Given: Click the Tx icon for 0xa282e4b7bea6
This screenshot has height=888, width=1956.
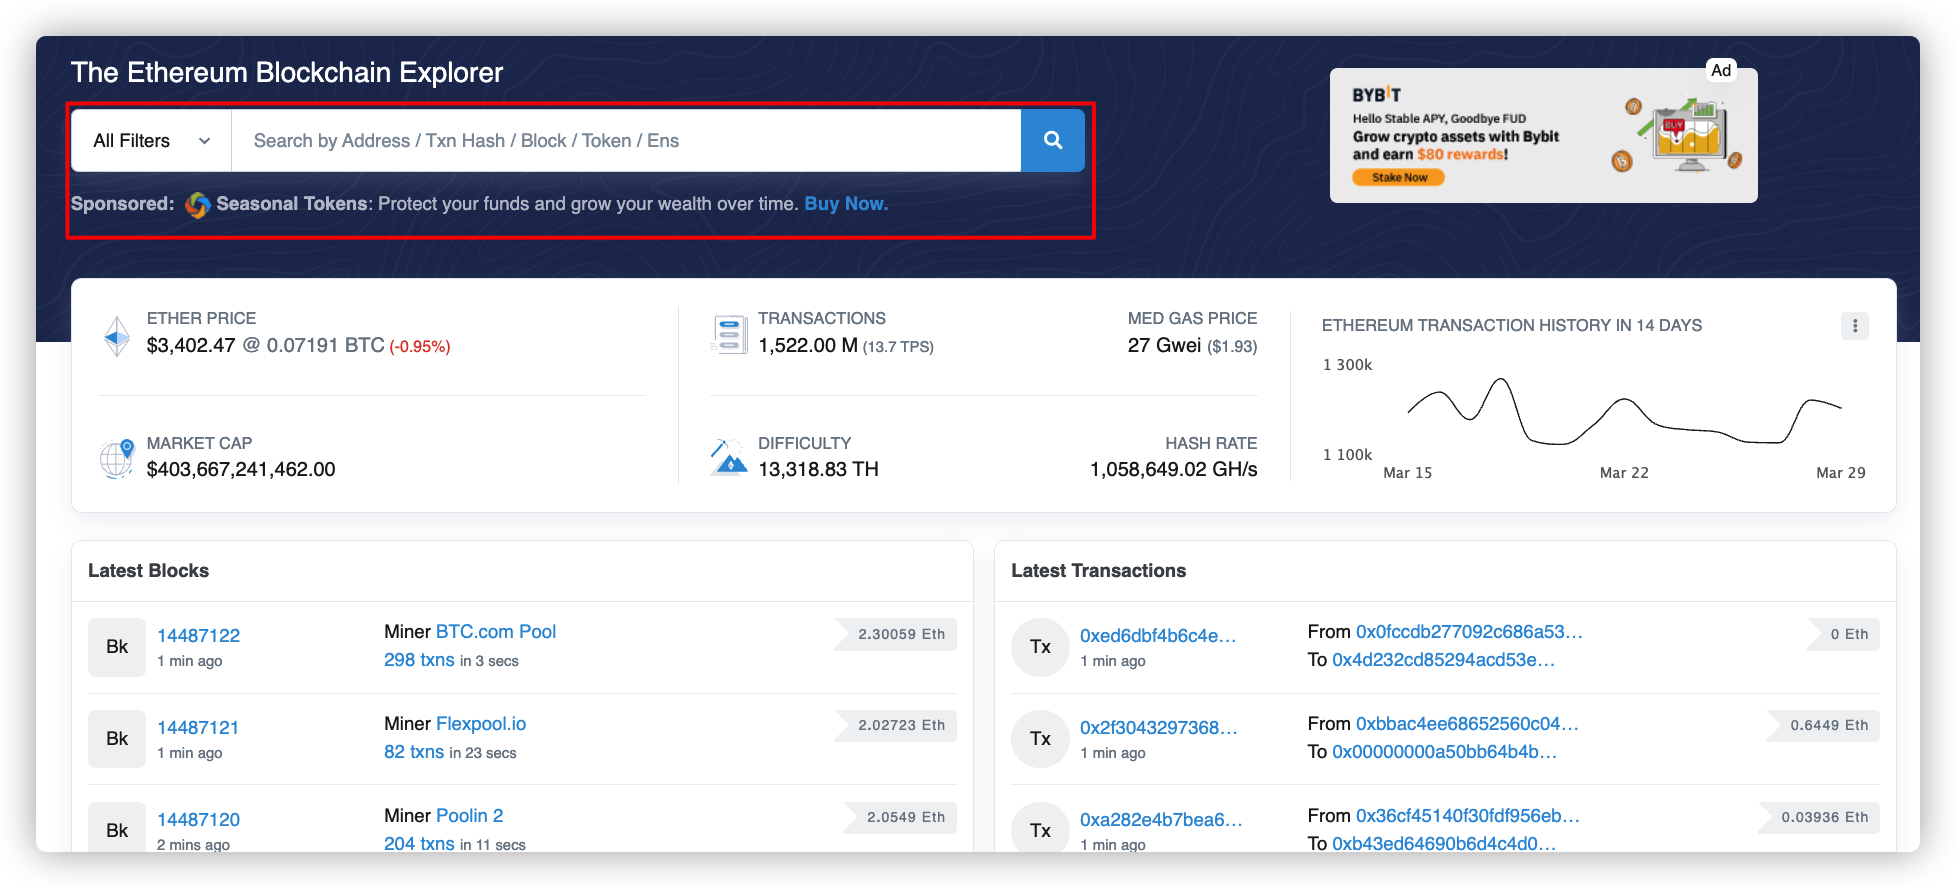Looking at the screenshot, I should click(x=1040, y=829).
